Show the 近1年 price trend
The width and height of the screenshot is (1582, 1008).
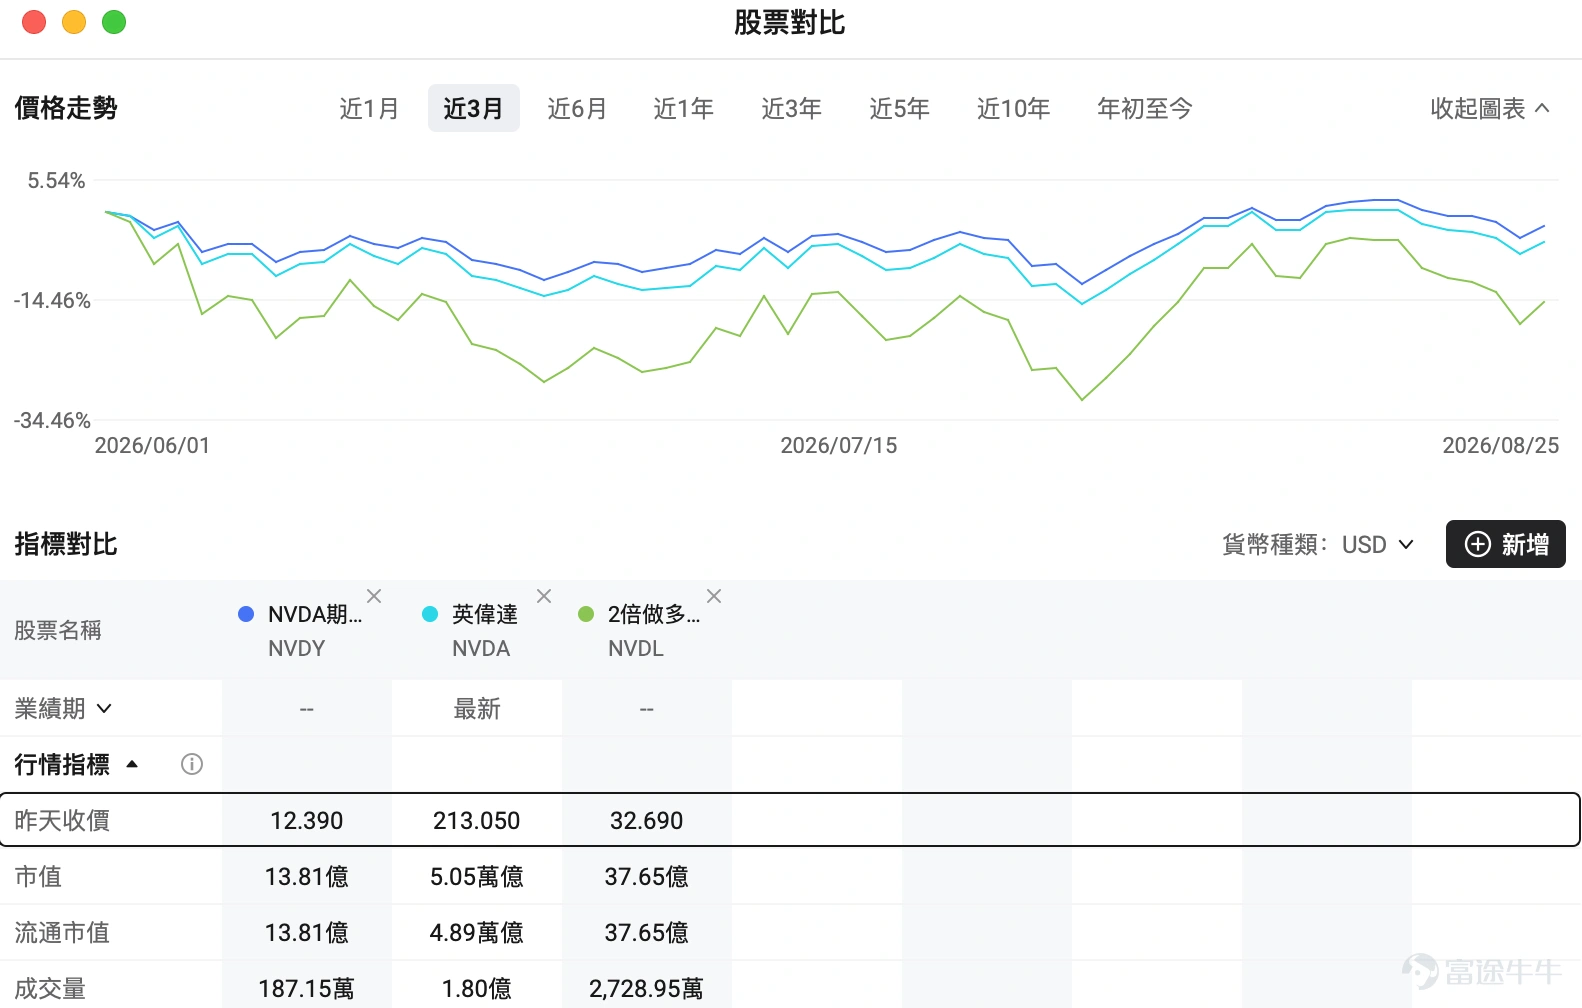683,108
